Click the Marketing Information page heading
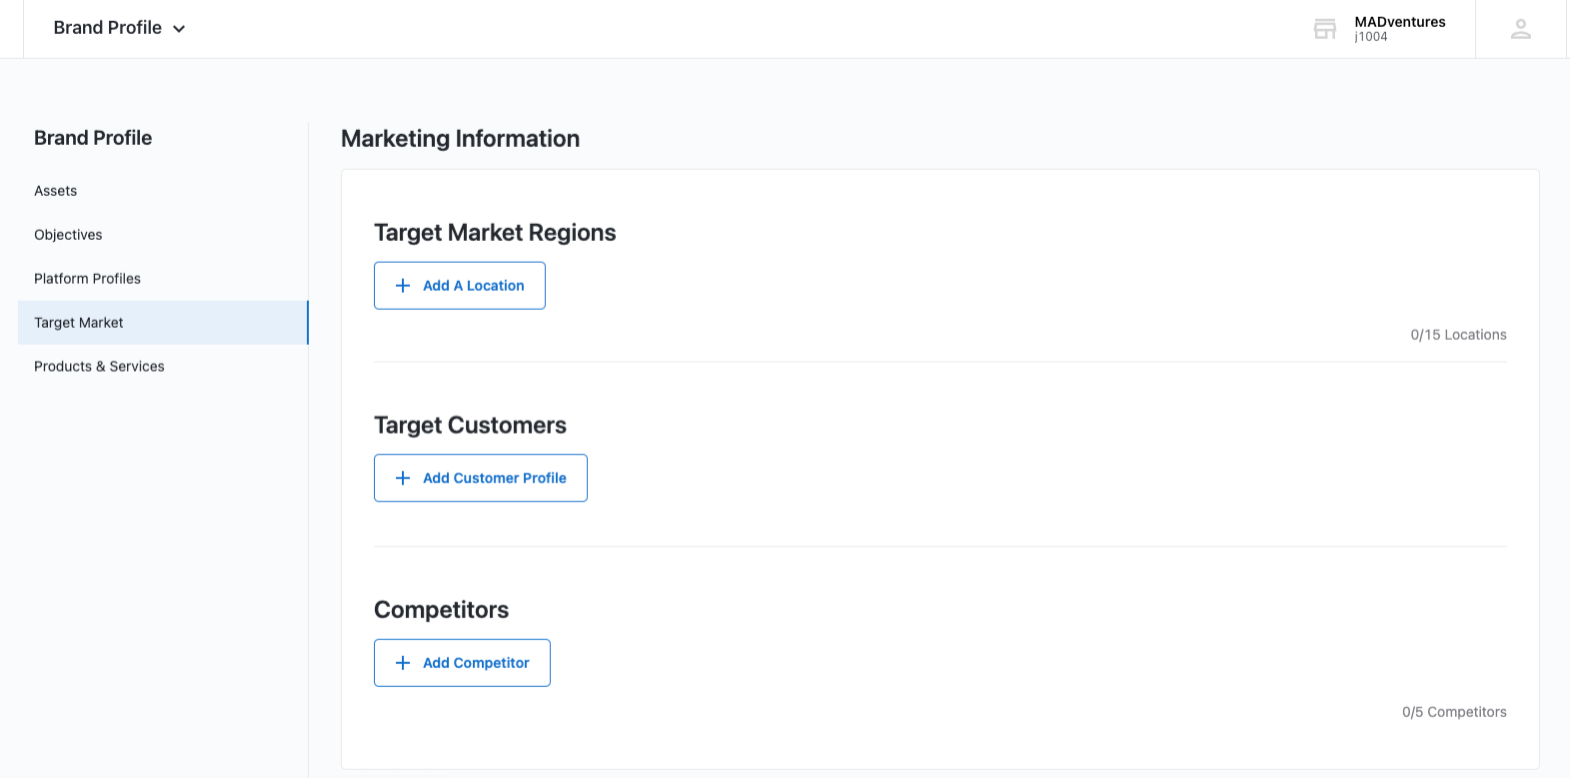 [460, 139]
